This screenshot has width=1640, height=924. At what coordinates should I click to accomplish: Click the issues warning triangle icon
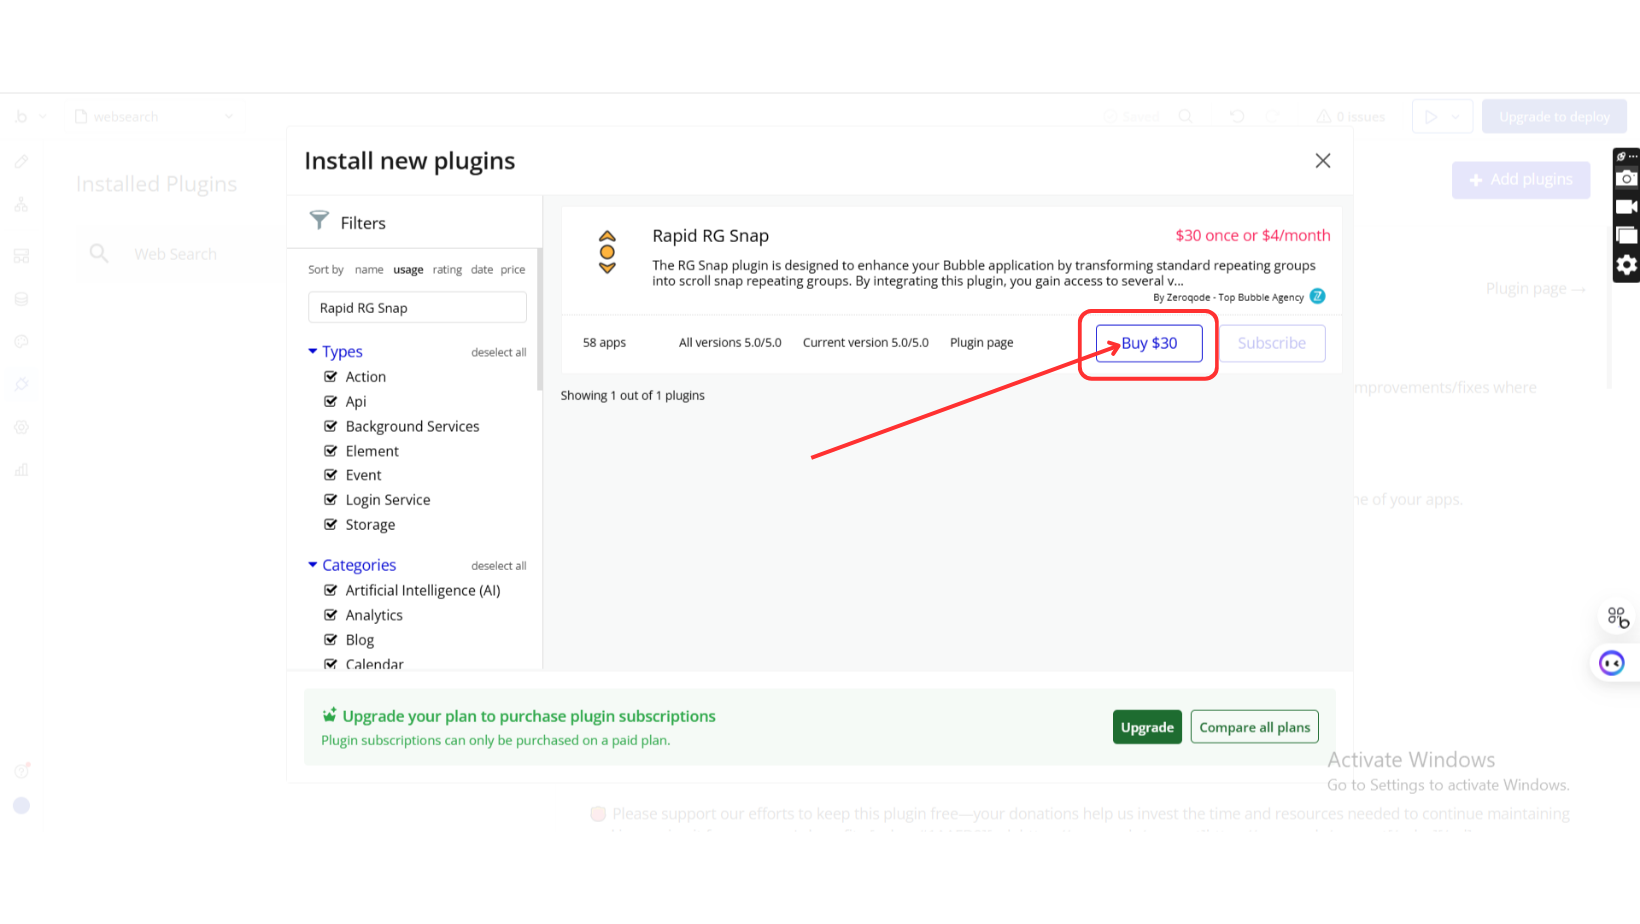pos(1323,117)
